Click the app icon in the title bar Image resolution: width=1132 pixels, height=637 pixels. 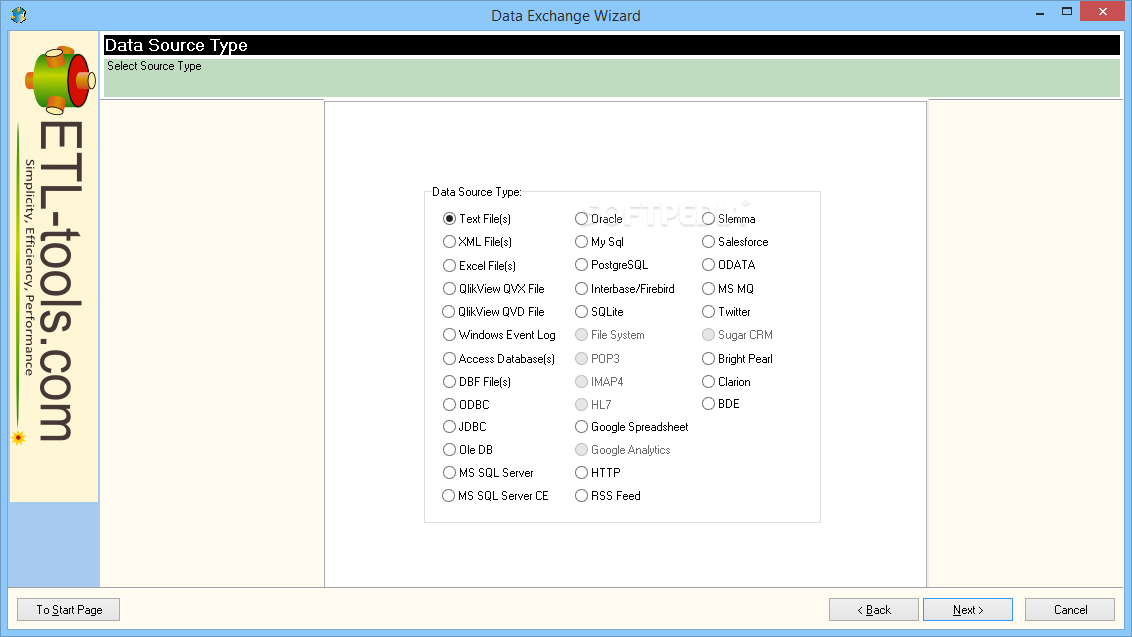pyautogui.click(x=19, y=15)
